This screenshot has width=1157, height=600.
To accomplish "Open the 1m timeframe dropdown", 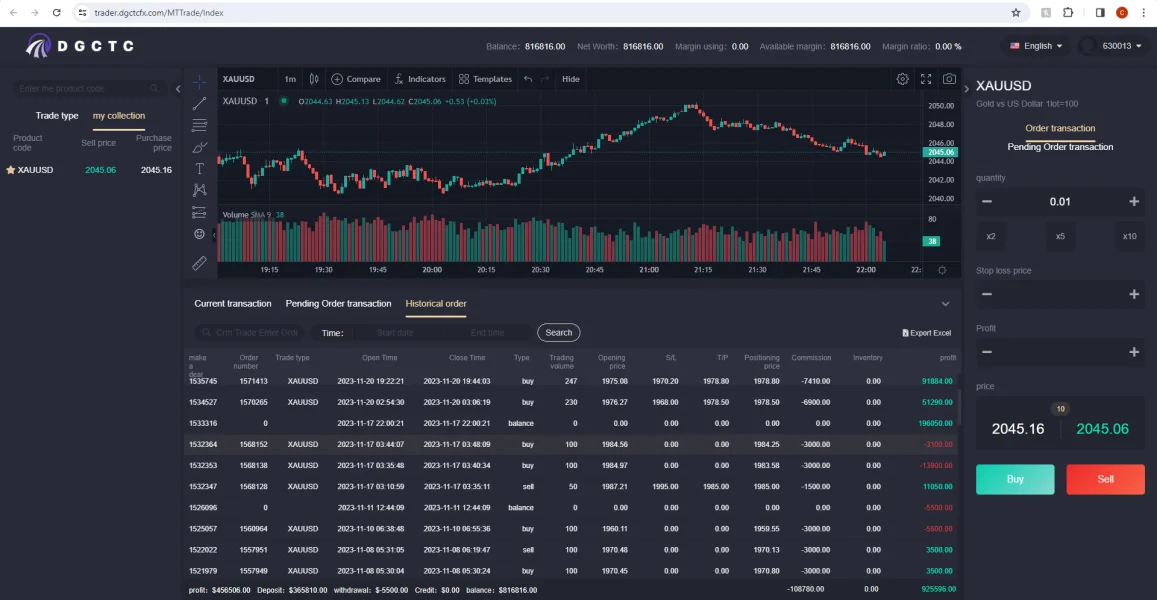I will [x=290, y=79].
